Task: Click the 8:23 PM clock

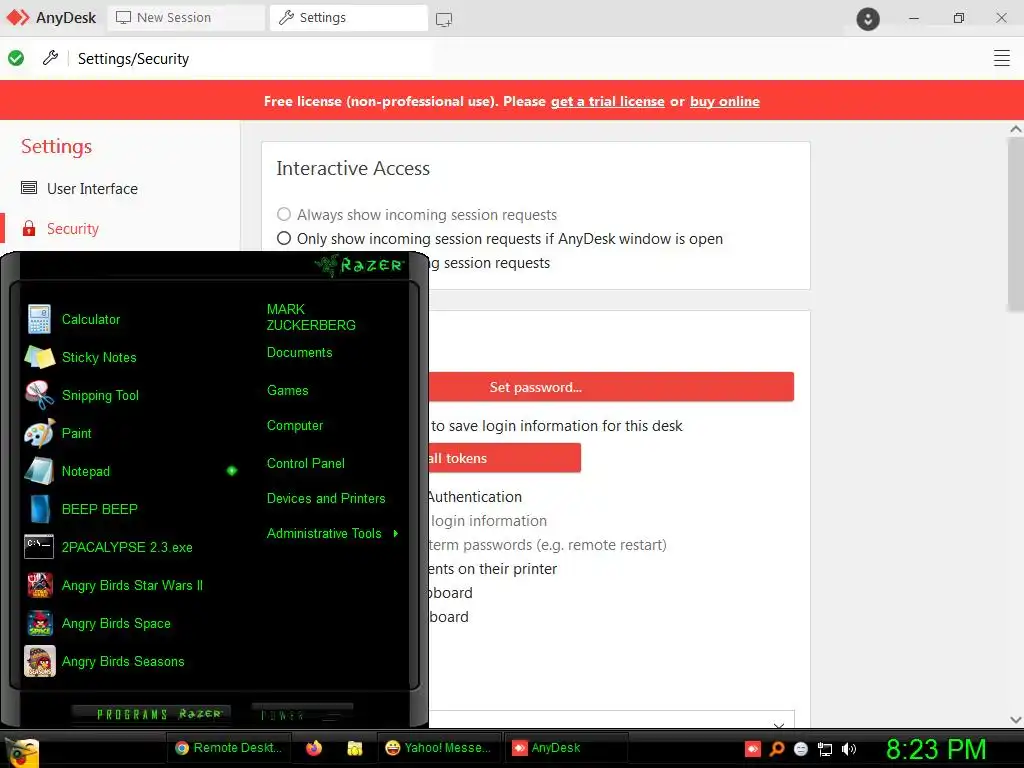Action: (935, 749)
